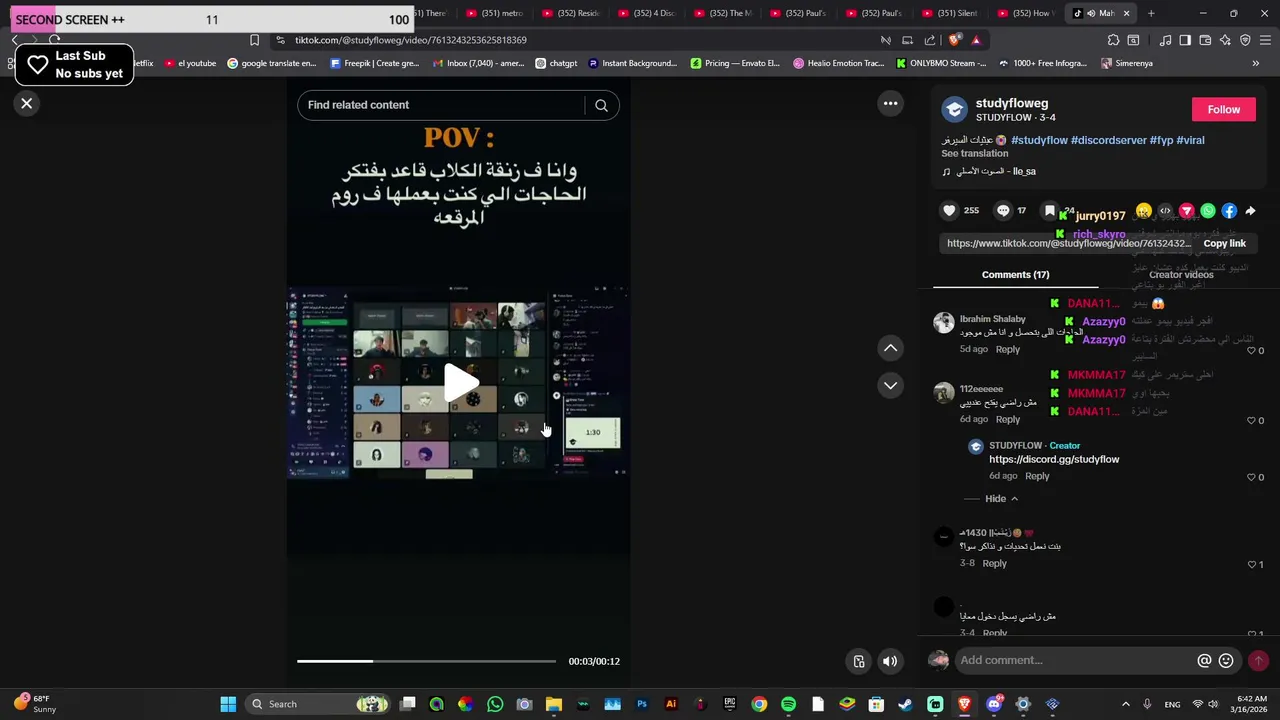The width and height of the screenshot is (1280, 720).
Task: Close the TikTok video viewer
Action: pos(27,103)
